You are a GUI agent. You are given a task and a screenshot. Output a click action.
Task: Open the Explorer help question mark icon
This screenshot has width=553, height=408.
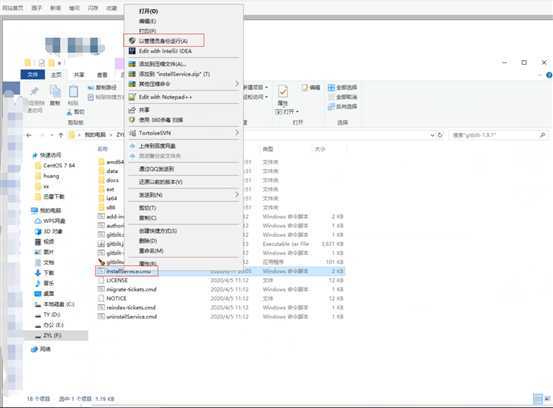click(x=549, y=75)
